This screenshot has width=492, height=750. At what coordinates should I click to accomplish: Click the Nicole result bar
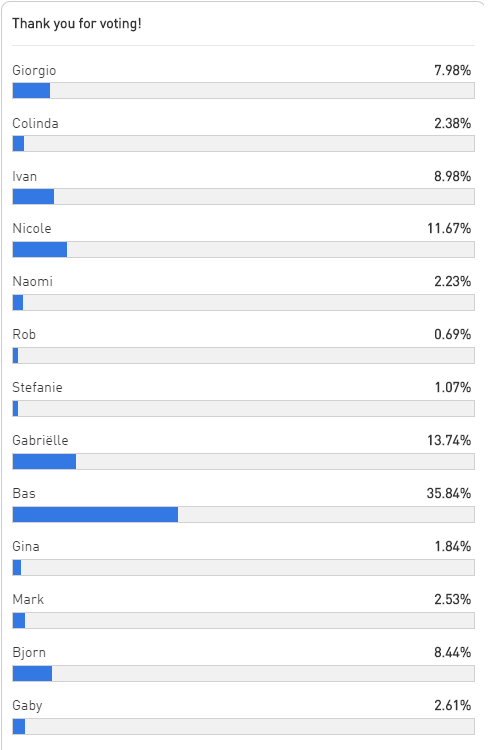click(x=243, y=250)
